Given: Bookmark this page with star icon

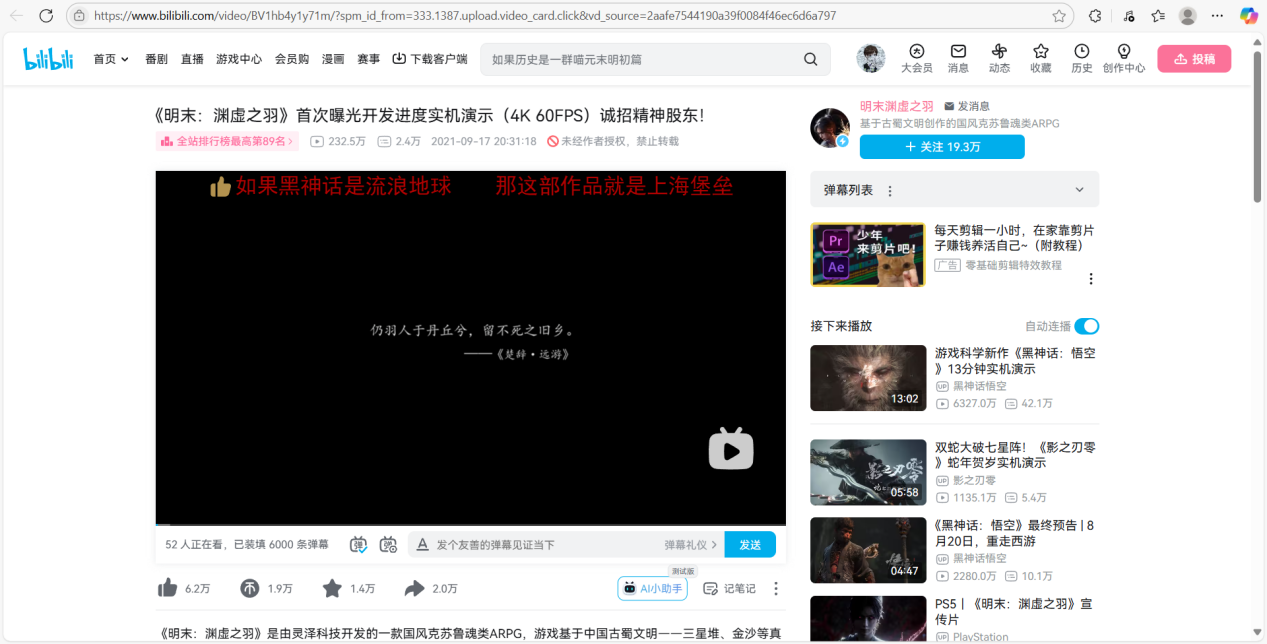Looking at the screenshot, I should (1059, 16).
